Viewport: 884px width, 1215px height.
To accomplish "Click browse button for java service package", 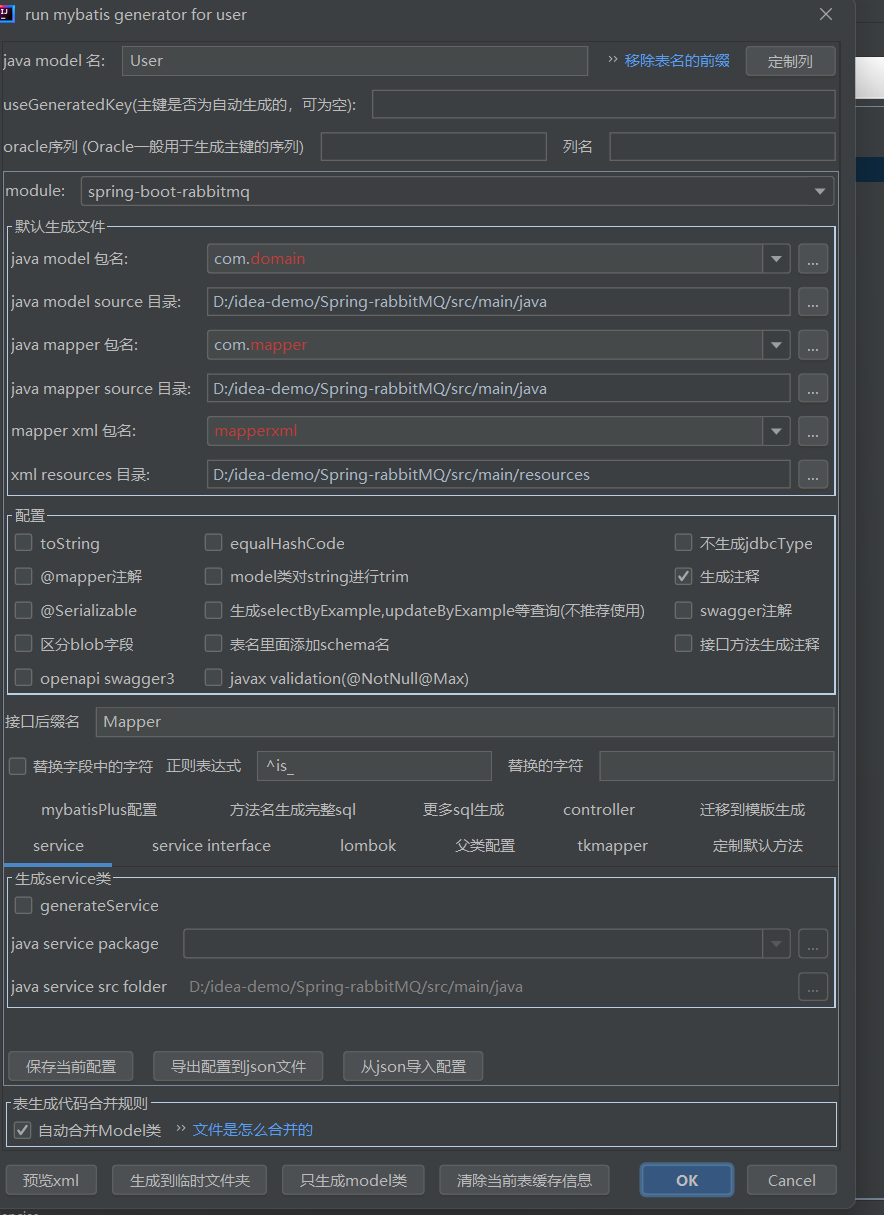I will 812,943.
